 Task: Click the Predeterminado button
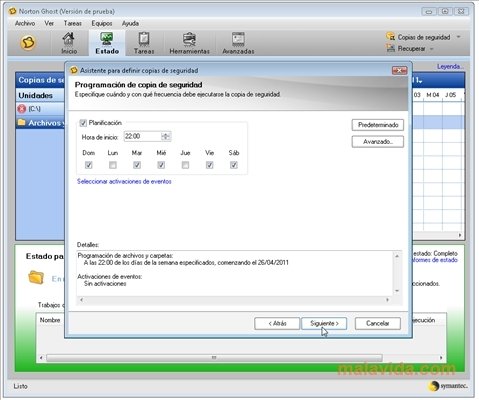click(x=378, y=125)
